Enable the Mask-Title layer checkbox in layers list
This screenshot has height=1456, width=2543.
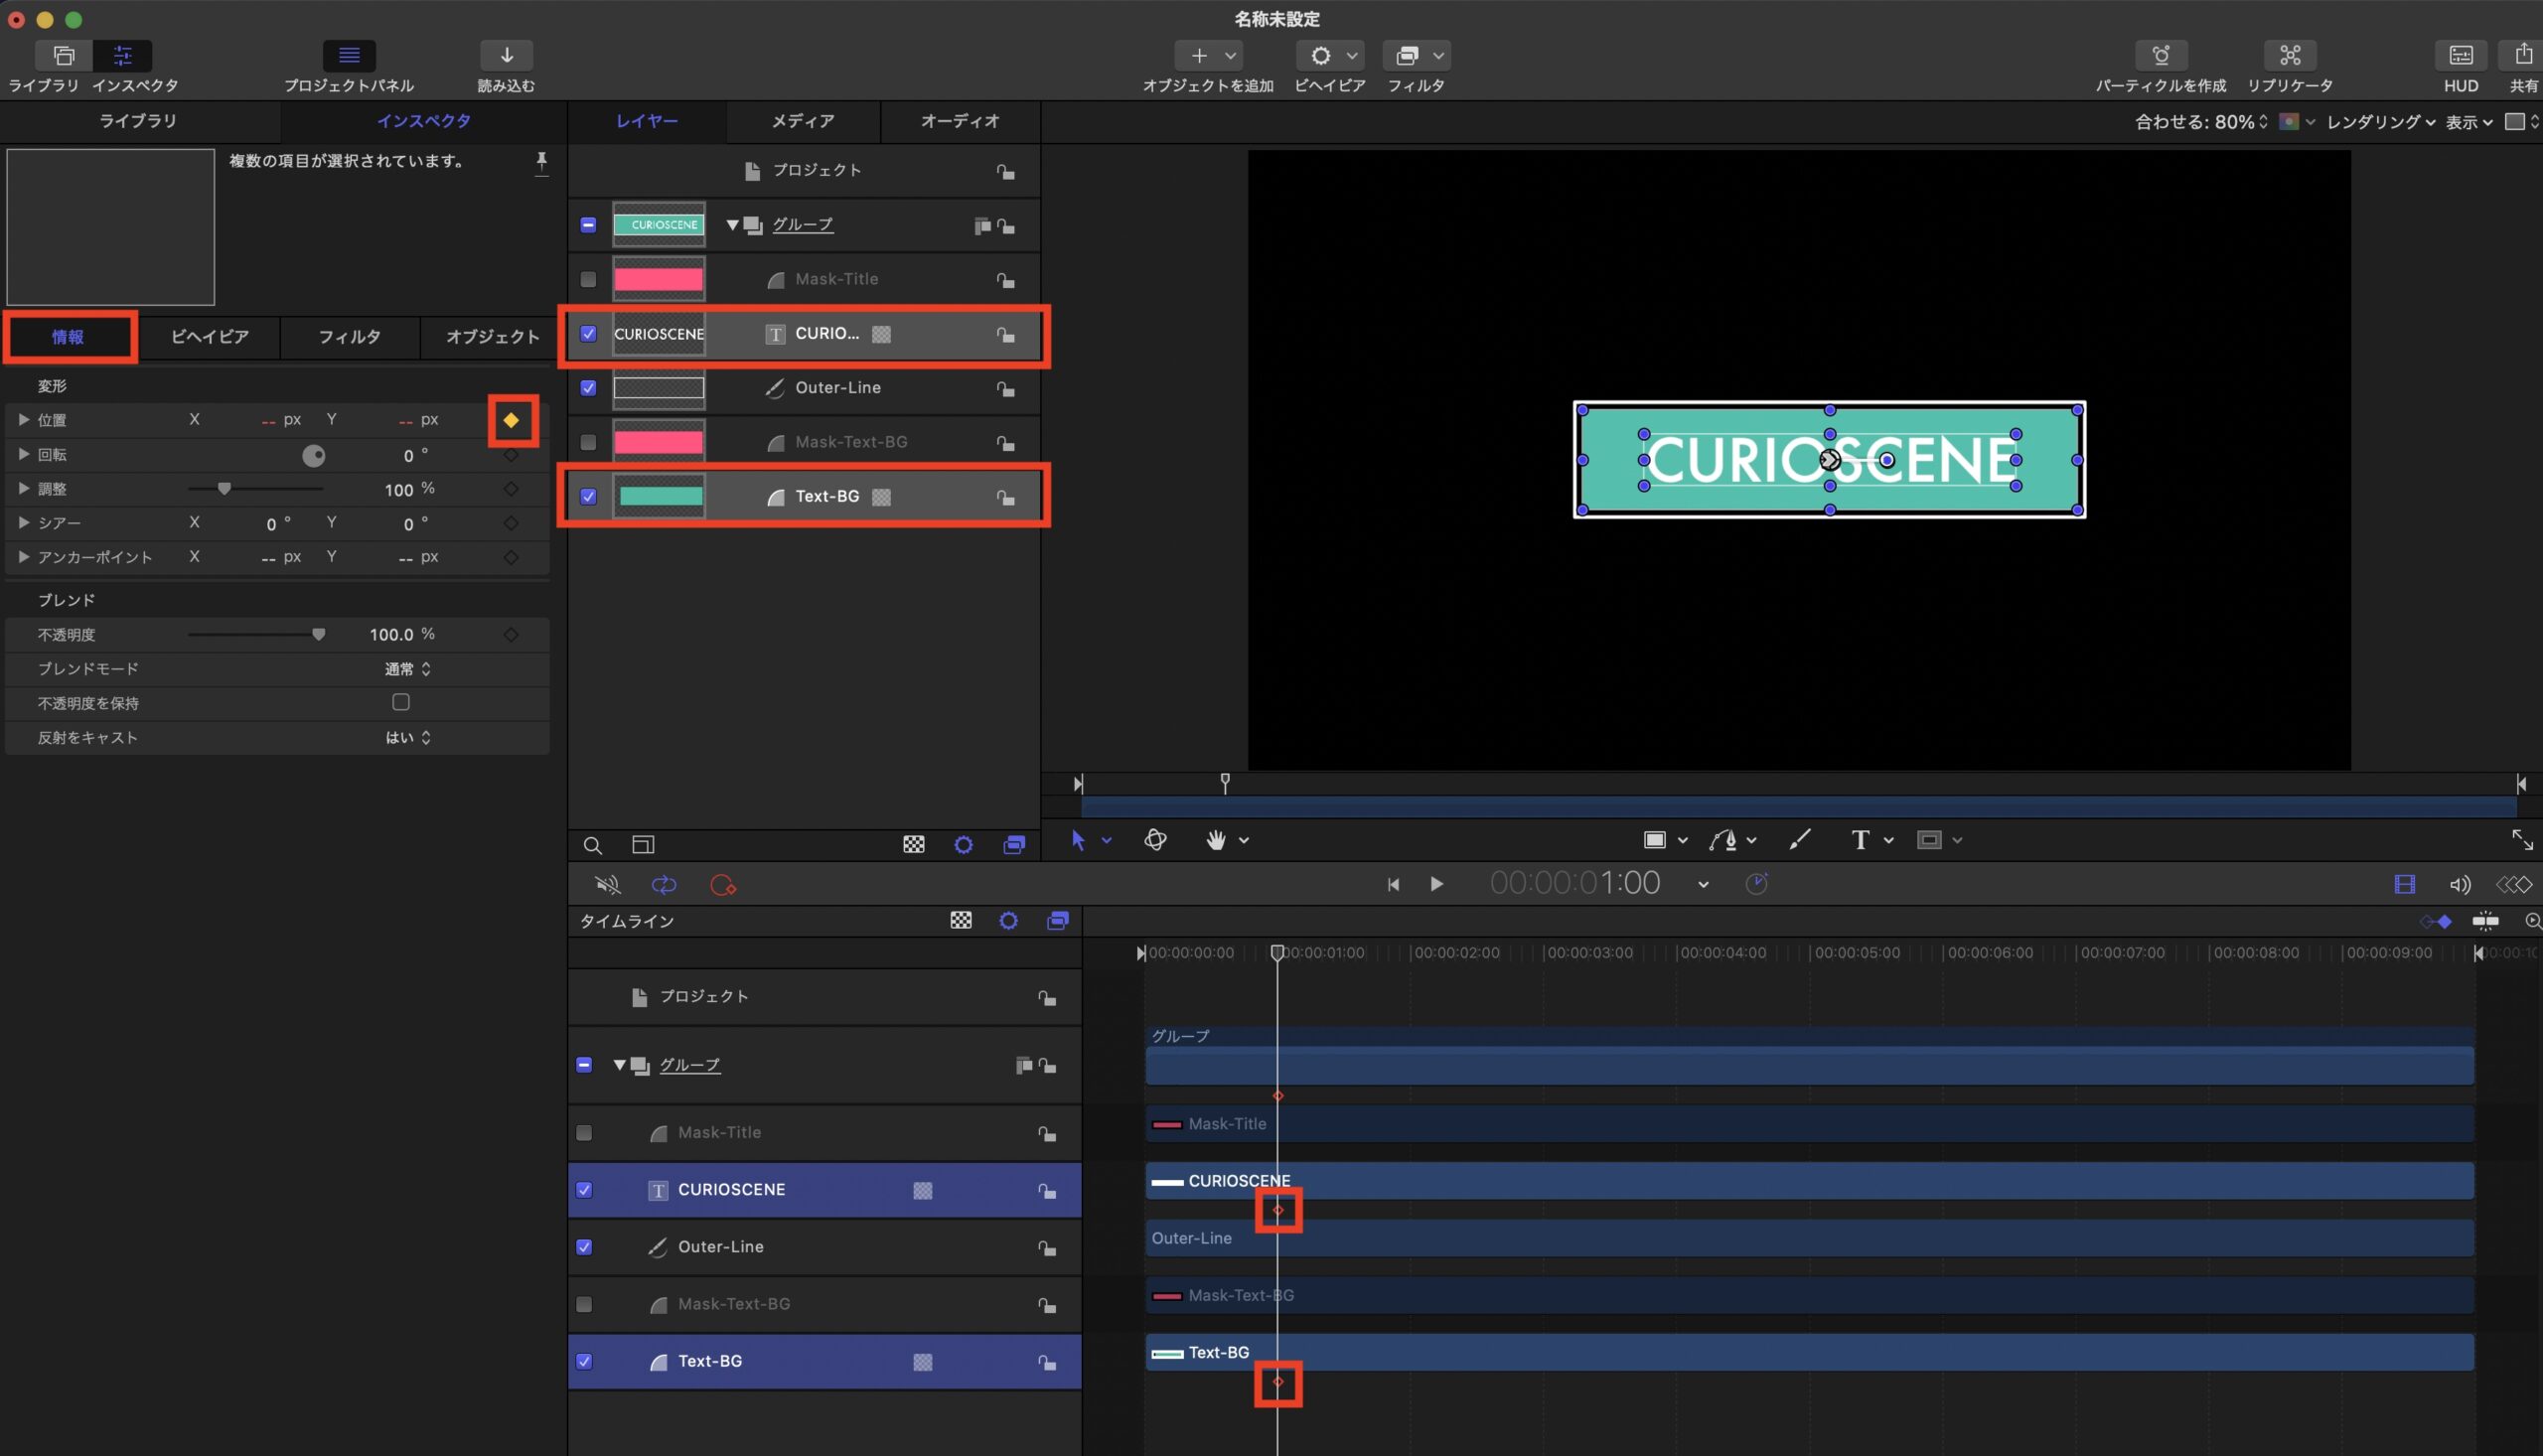click(588, 280)
